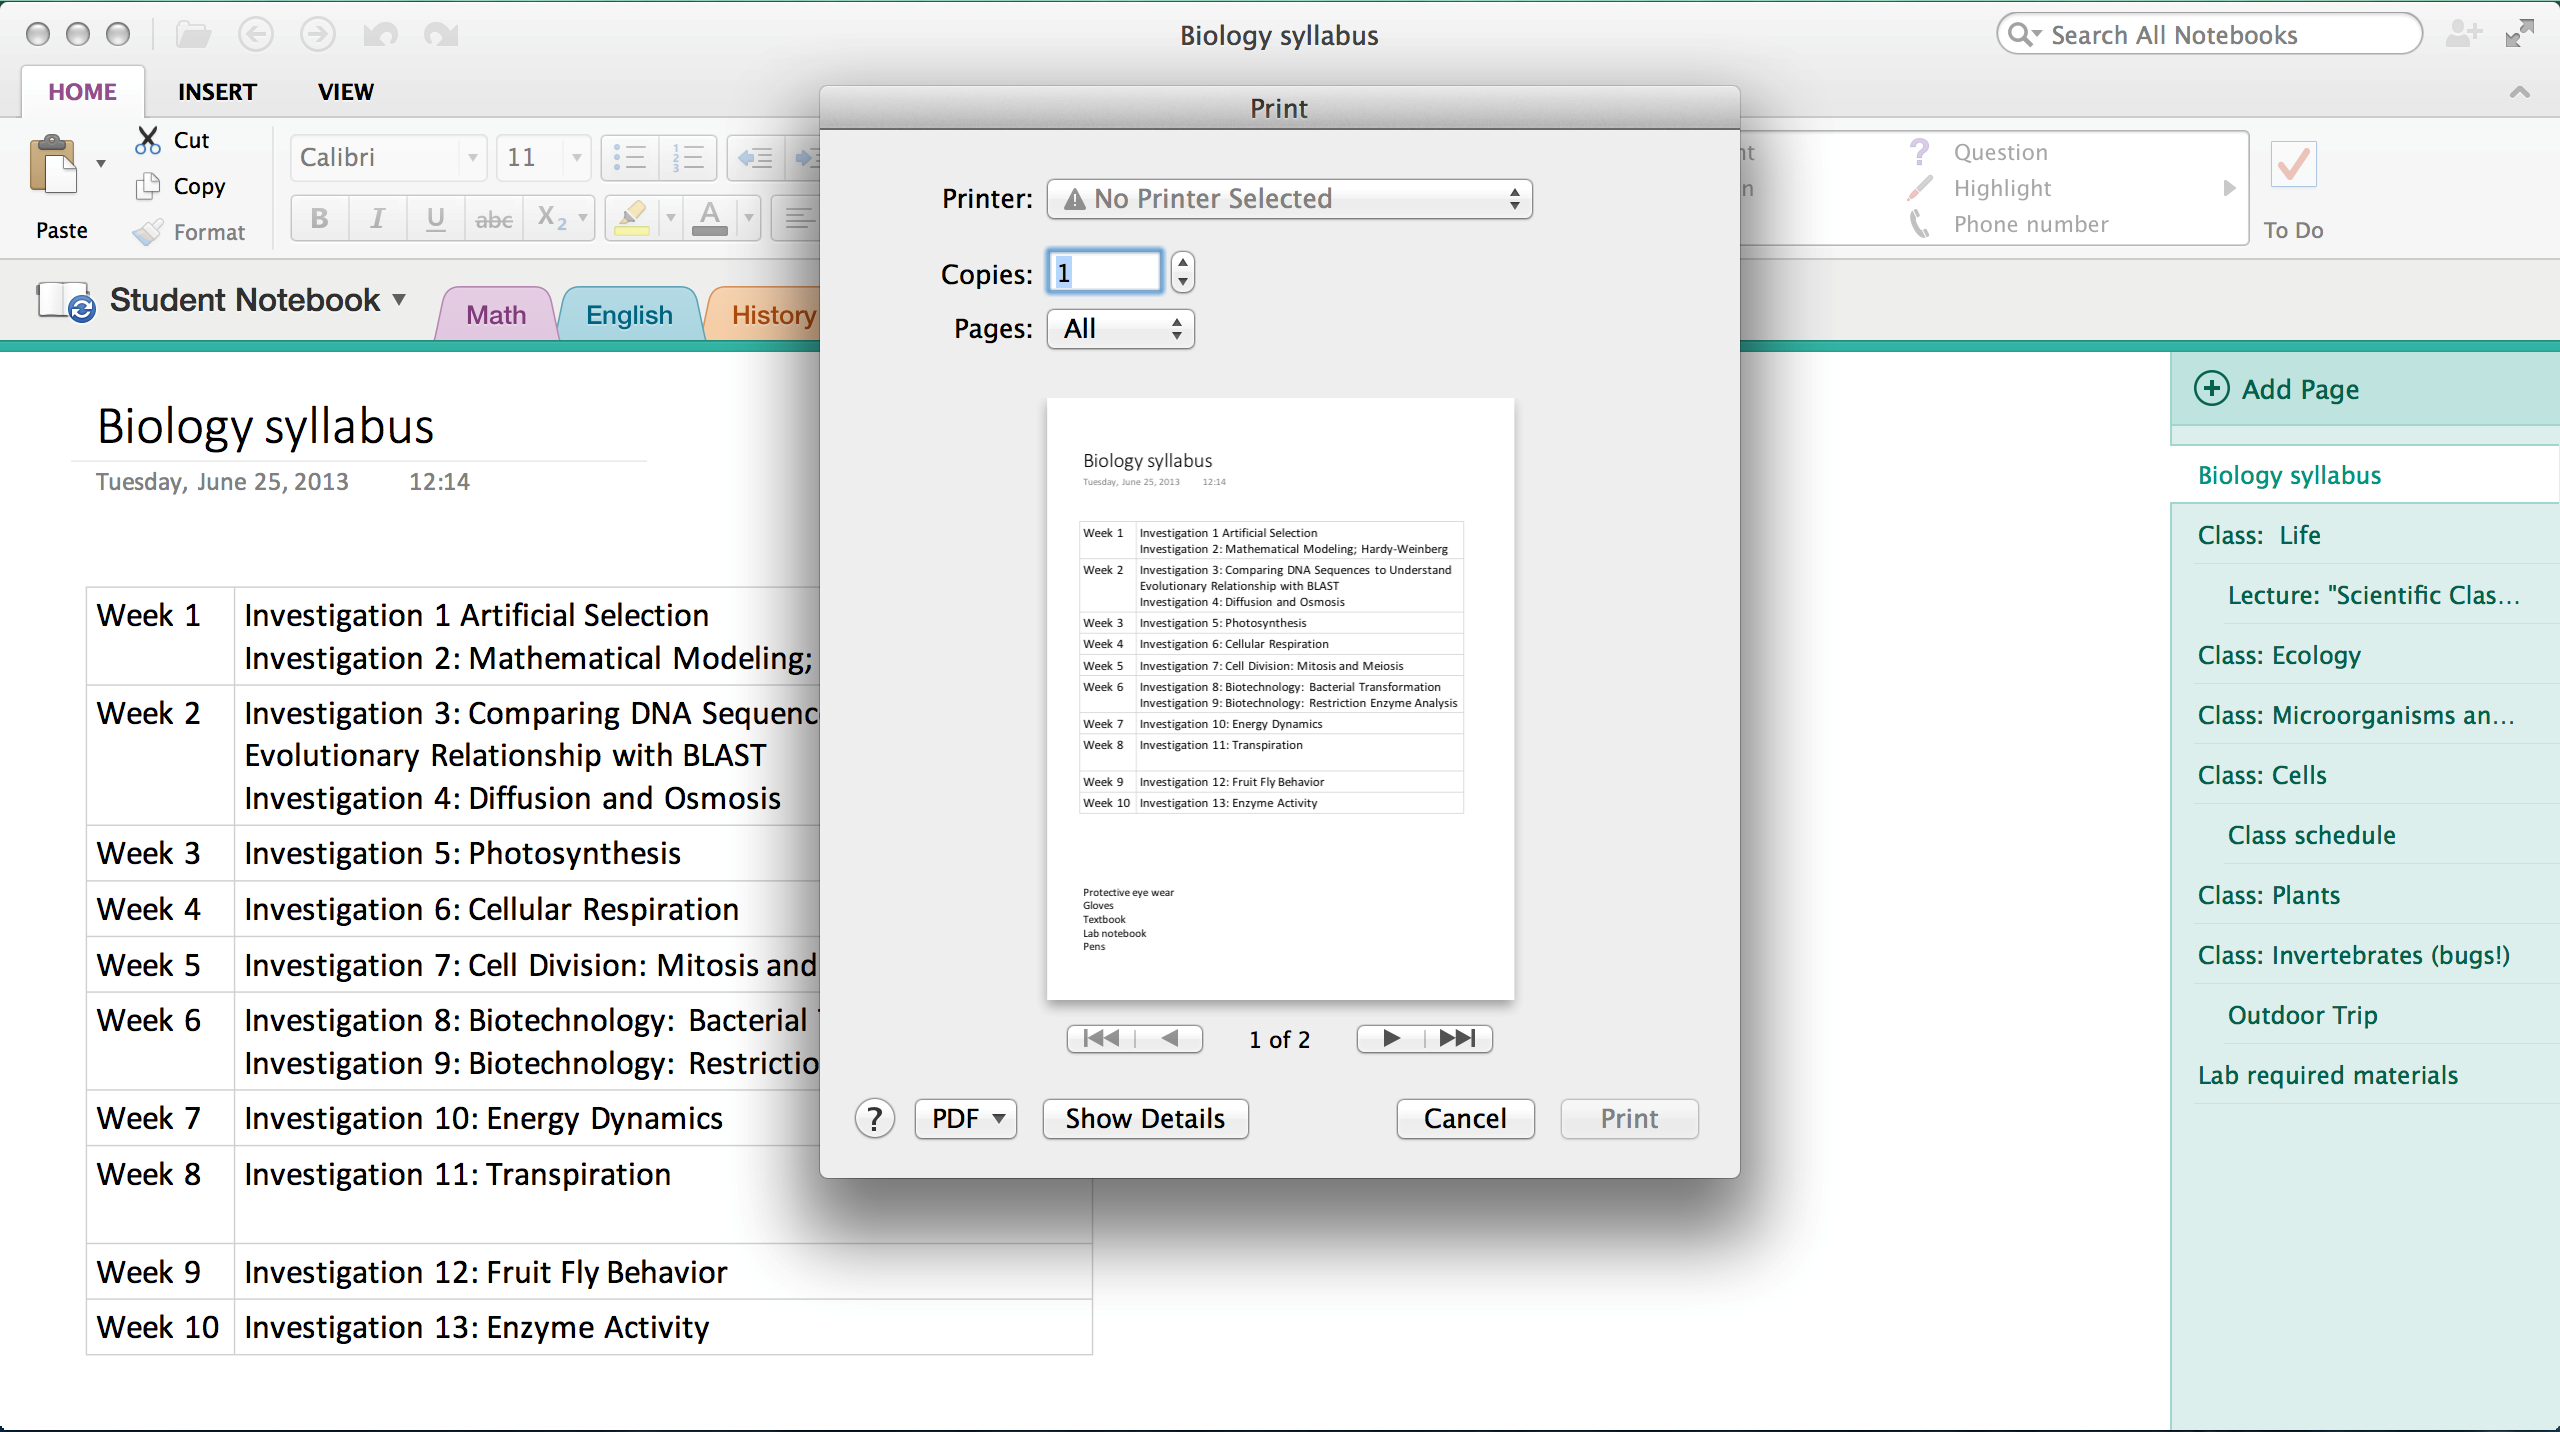Toggle bold formatting
The width and height of the screenshot is (2560, 1432).
click(320, 218)
